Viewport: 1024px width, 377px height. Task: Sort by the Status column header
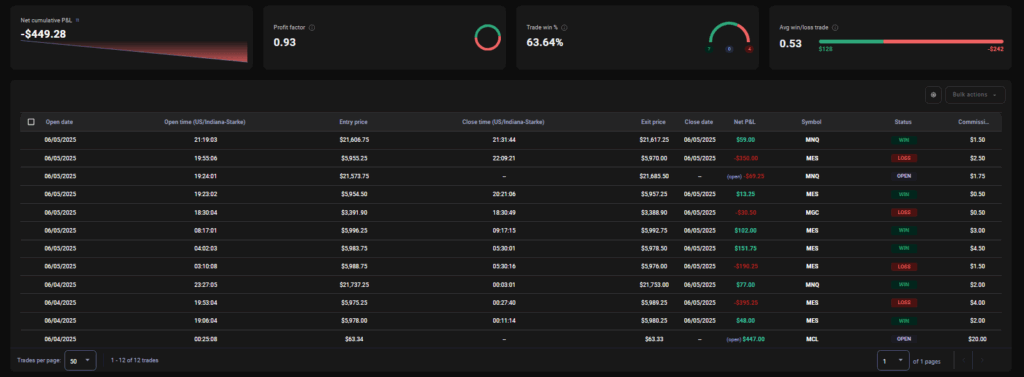tap(903, 122)
